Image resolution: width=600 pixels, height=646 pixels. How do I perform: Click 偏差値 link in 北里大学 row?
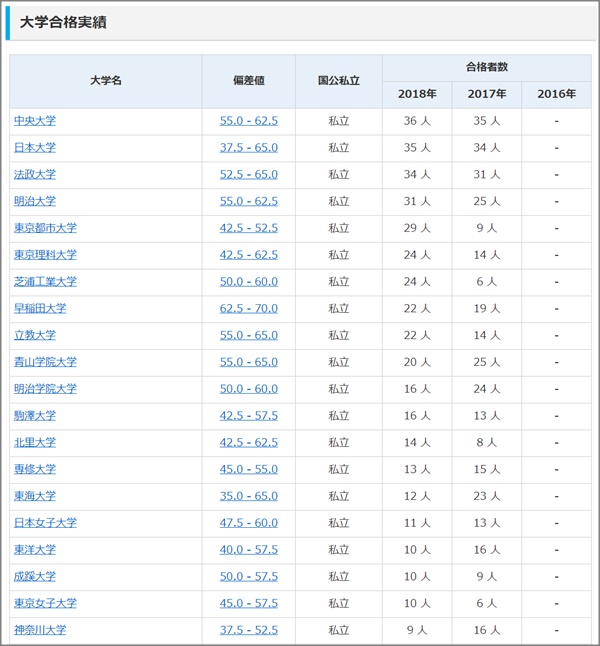[248, 442]
